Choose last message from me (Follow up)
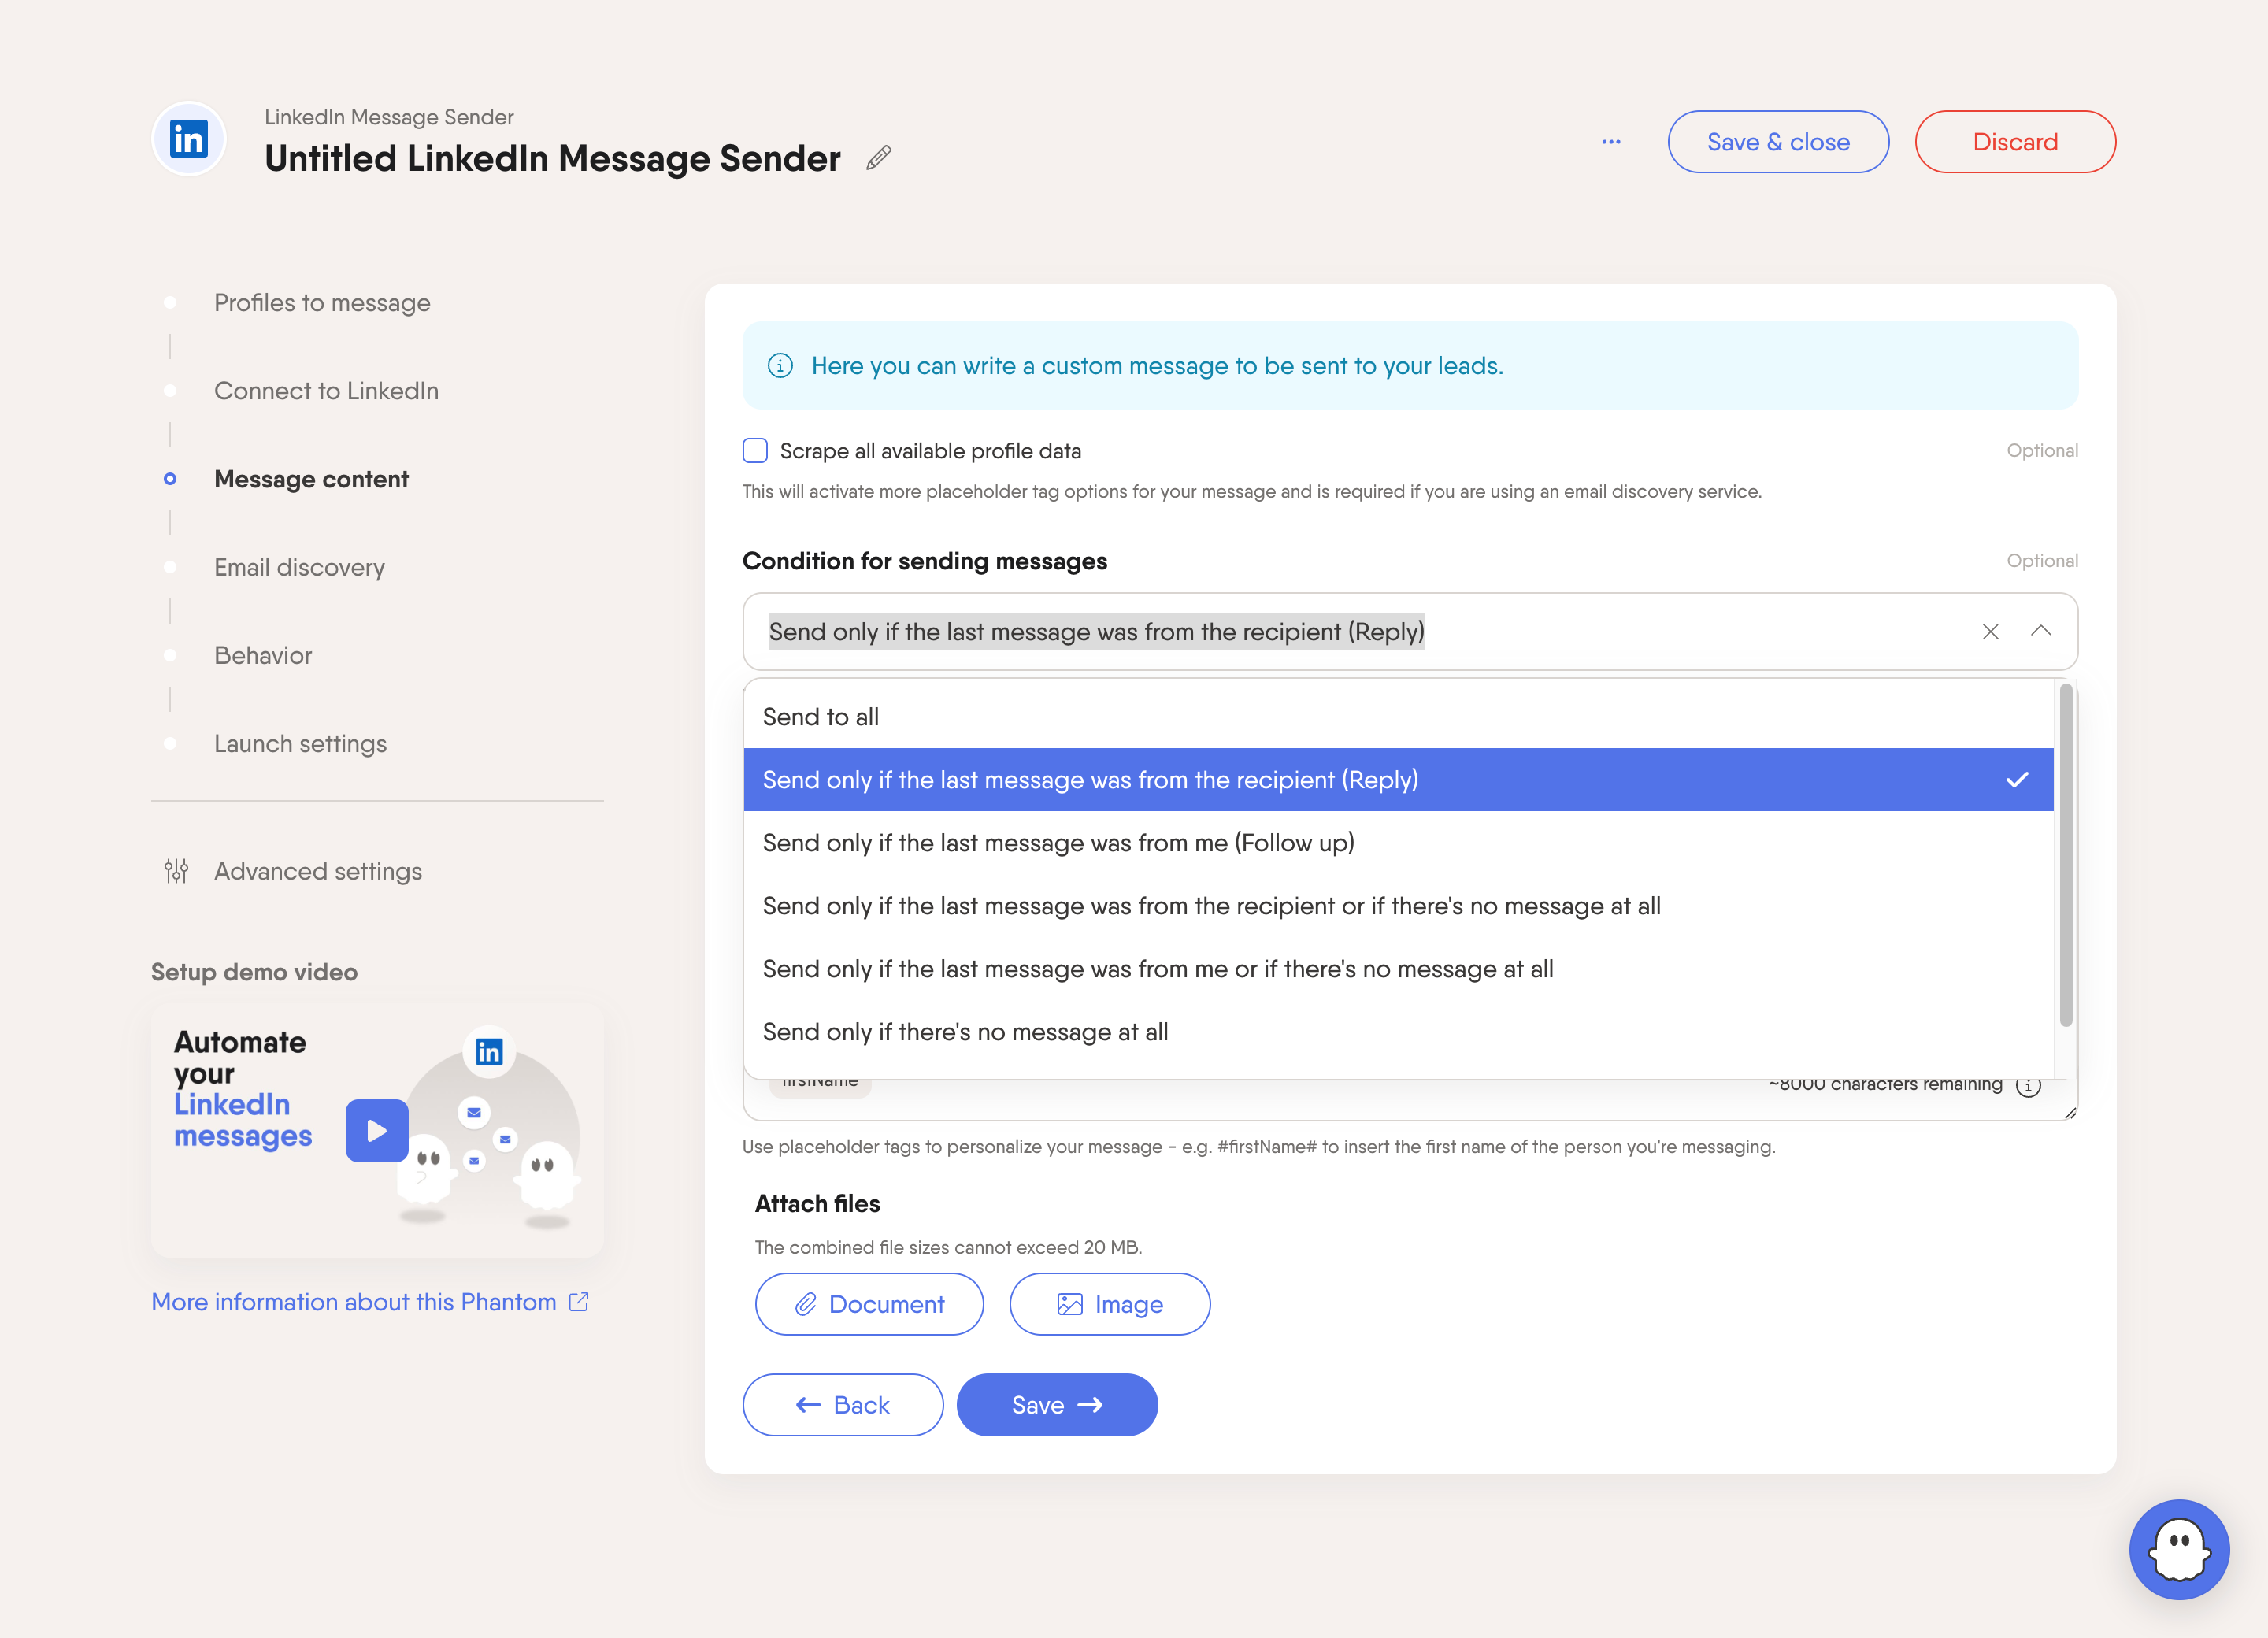This screenshot has width=2268, height=1638. [x=1057, y=843]
